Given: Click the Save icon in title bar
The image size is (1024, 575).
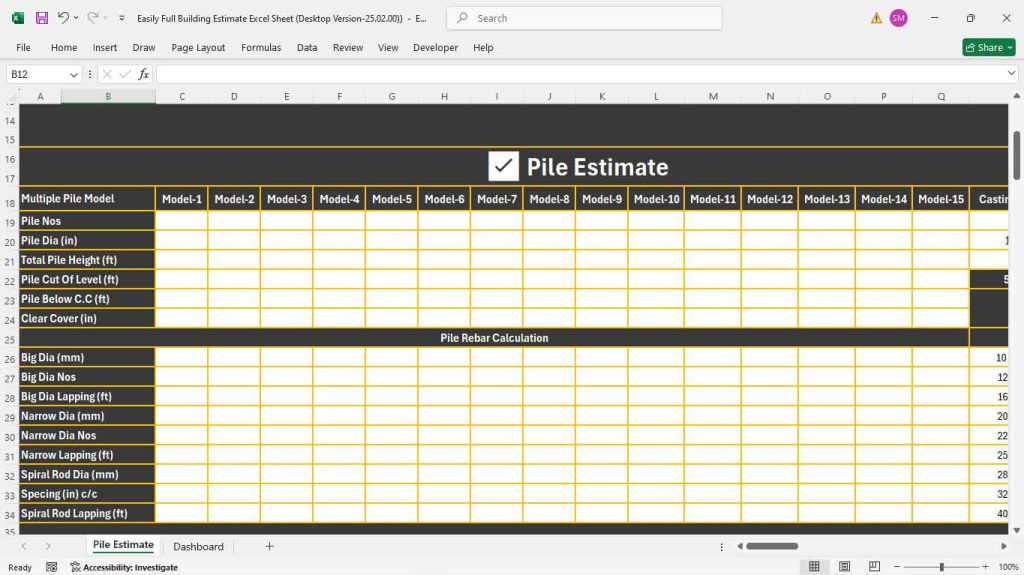Looking at the screenshot, I should (x=42, y=18).
